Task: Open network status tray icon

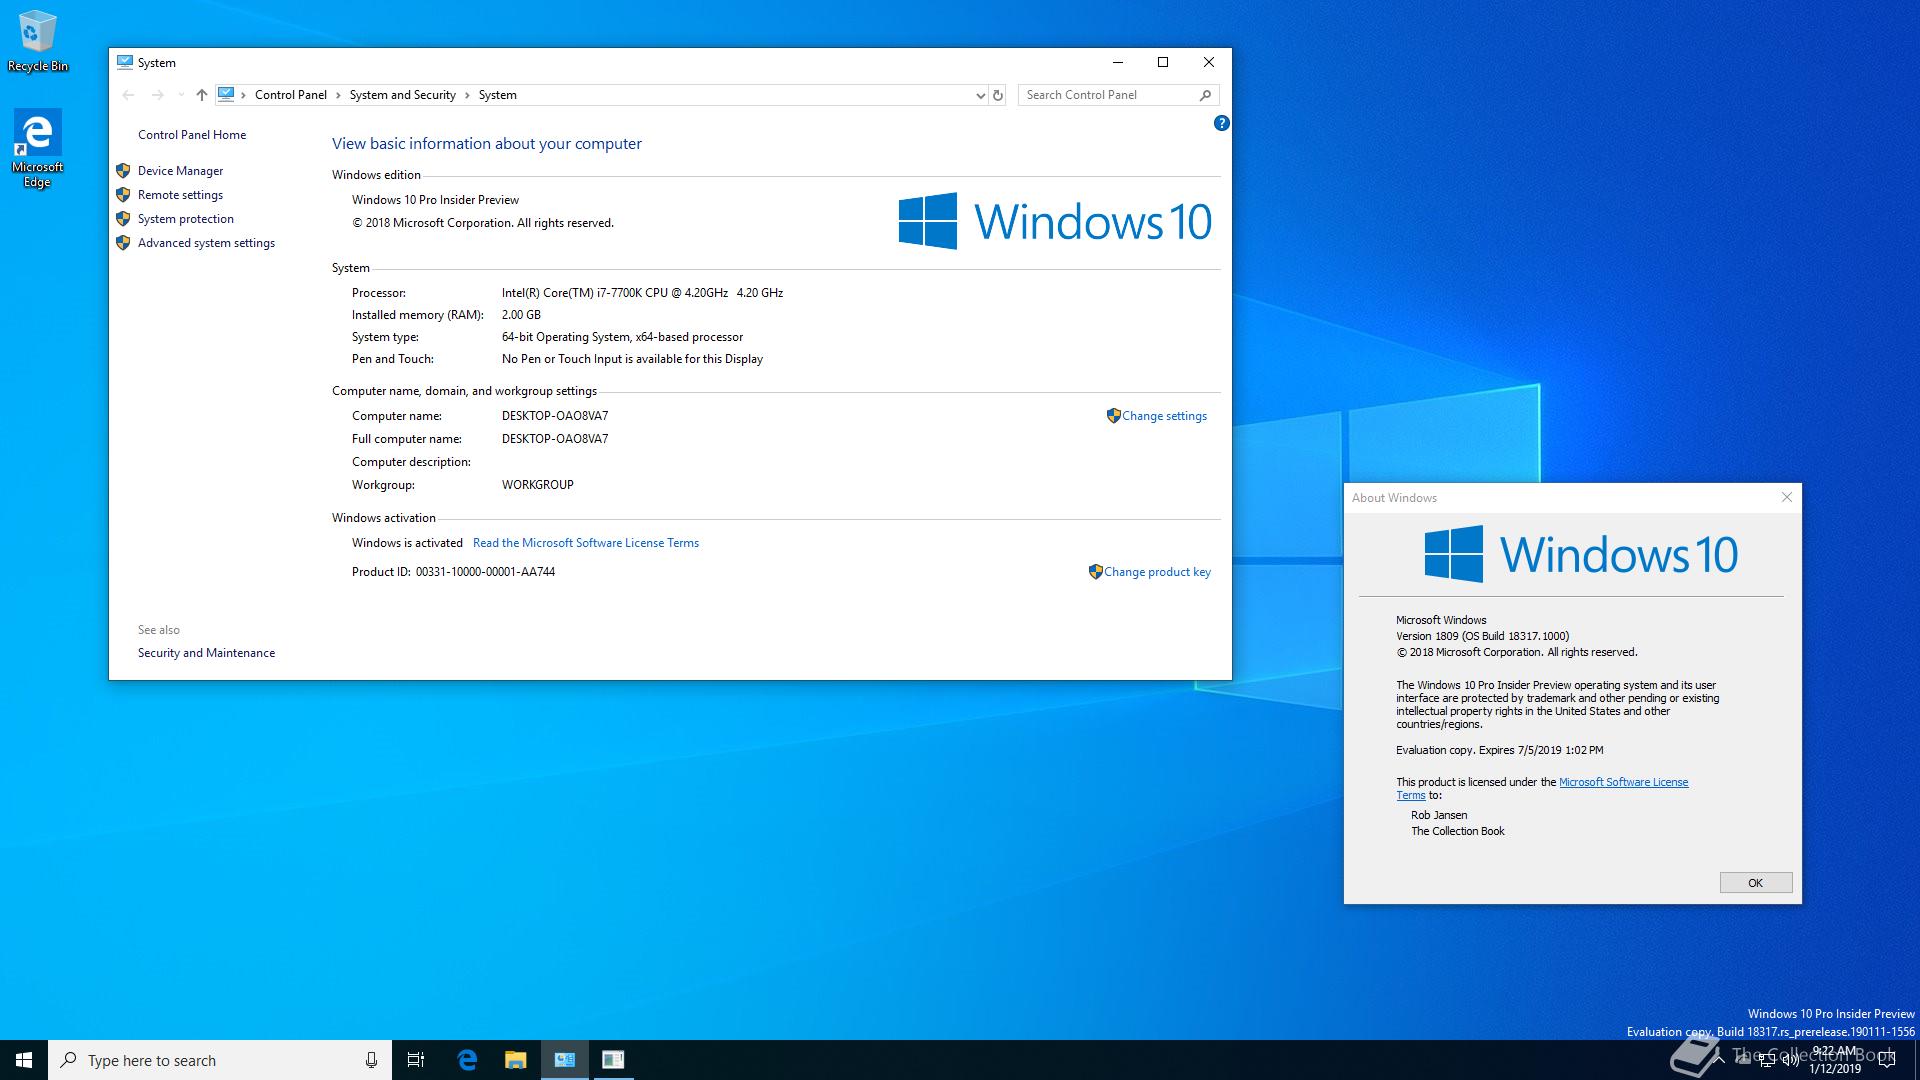Action: click(x=1767, y=1060)
